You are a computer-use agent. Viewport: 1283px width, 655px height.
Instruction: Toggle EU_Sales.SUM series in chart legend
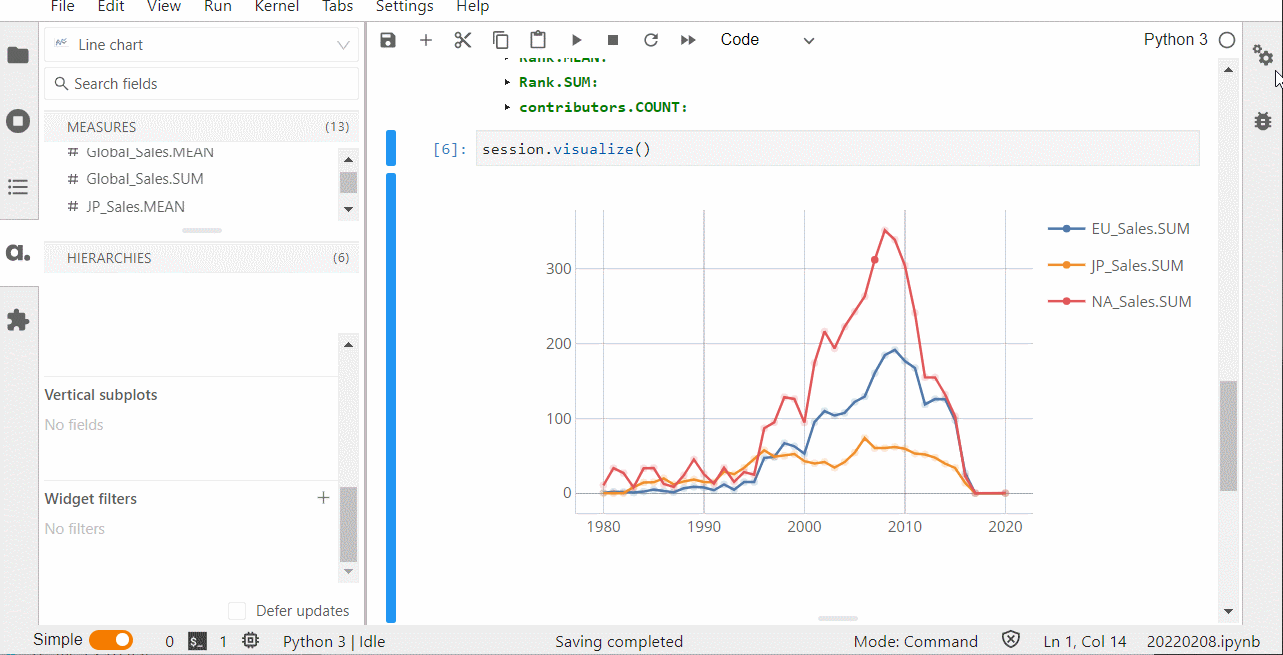click(1139, 229)
